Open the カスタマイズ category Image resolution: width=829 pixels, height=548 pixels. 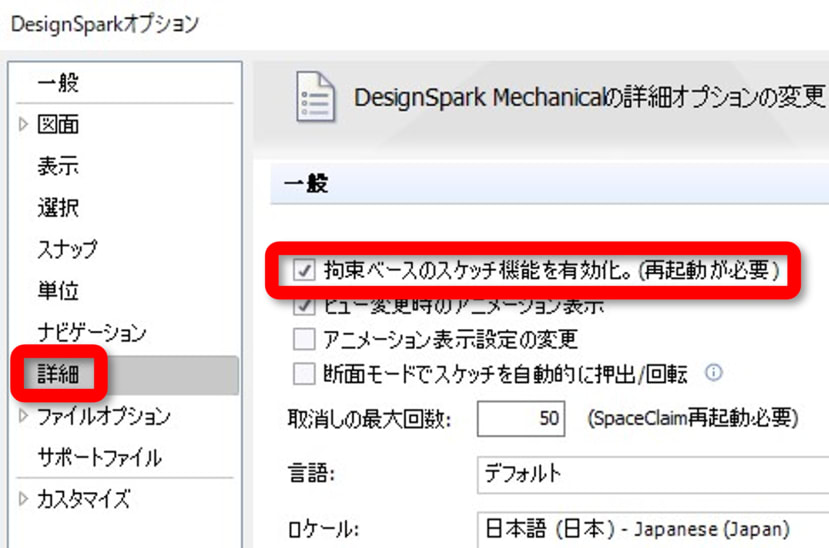click(84, 499)
